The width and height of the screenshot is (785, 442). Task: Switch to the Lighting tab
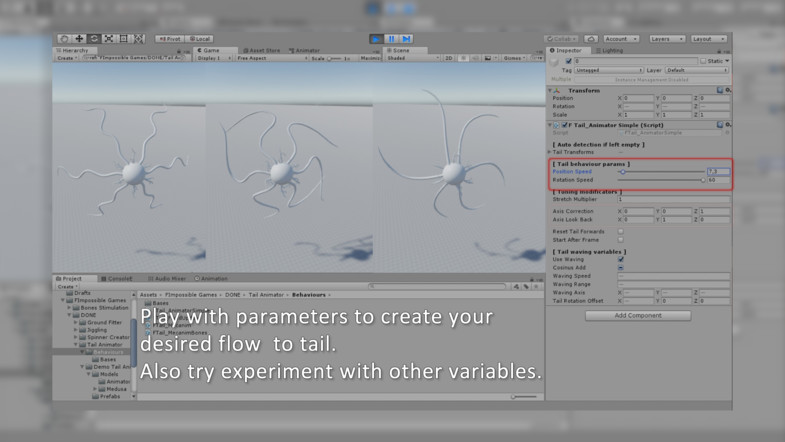tap(609, 50)
